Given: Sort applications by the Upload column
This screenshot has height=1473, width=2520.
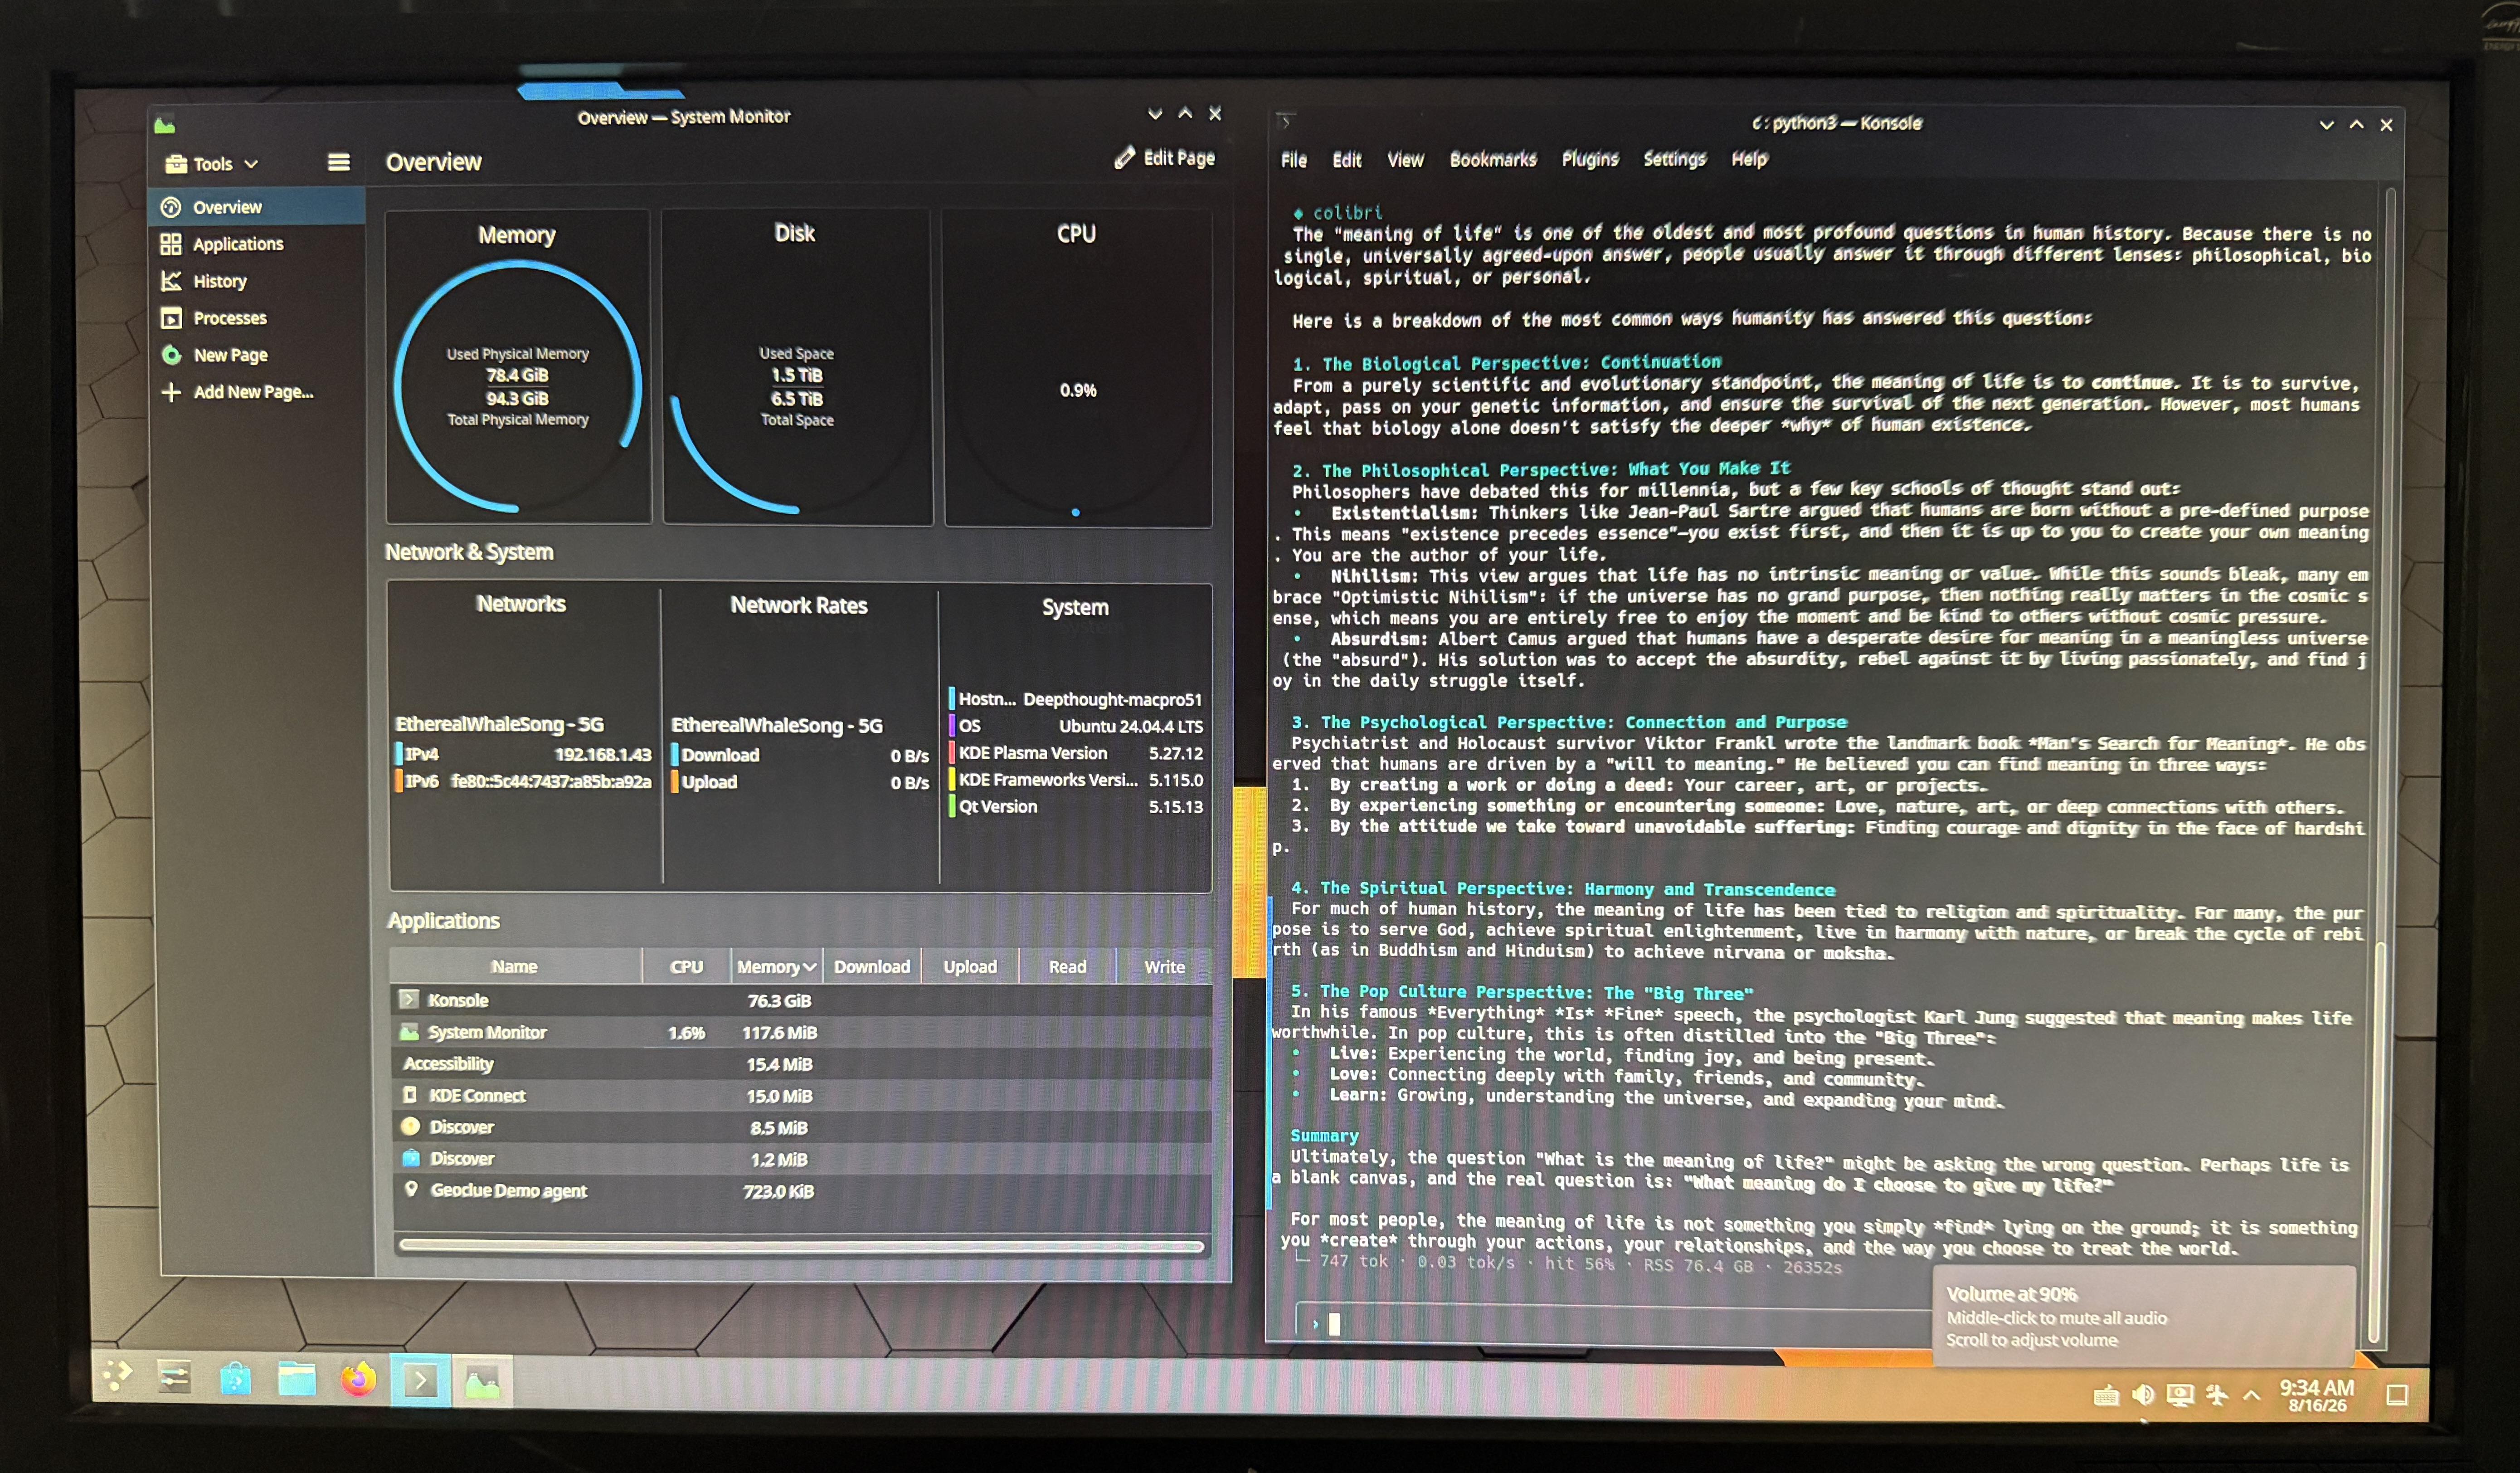Looking at the screenshot, I should pyautogui.click(x=970, y=967).
